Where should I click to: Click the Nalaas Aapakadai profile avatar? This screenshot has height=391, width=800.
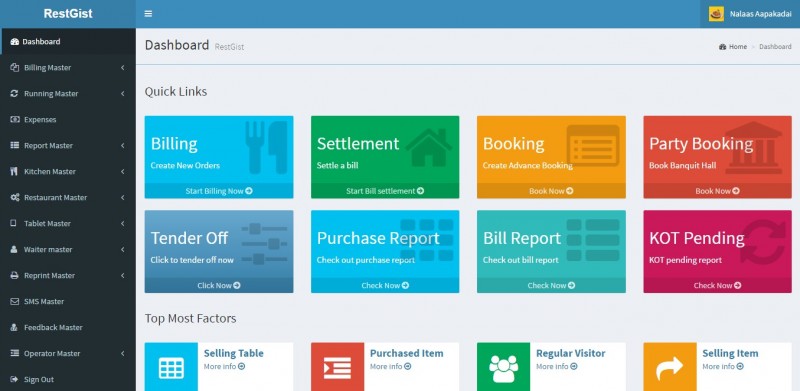coord(716,14)
